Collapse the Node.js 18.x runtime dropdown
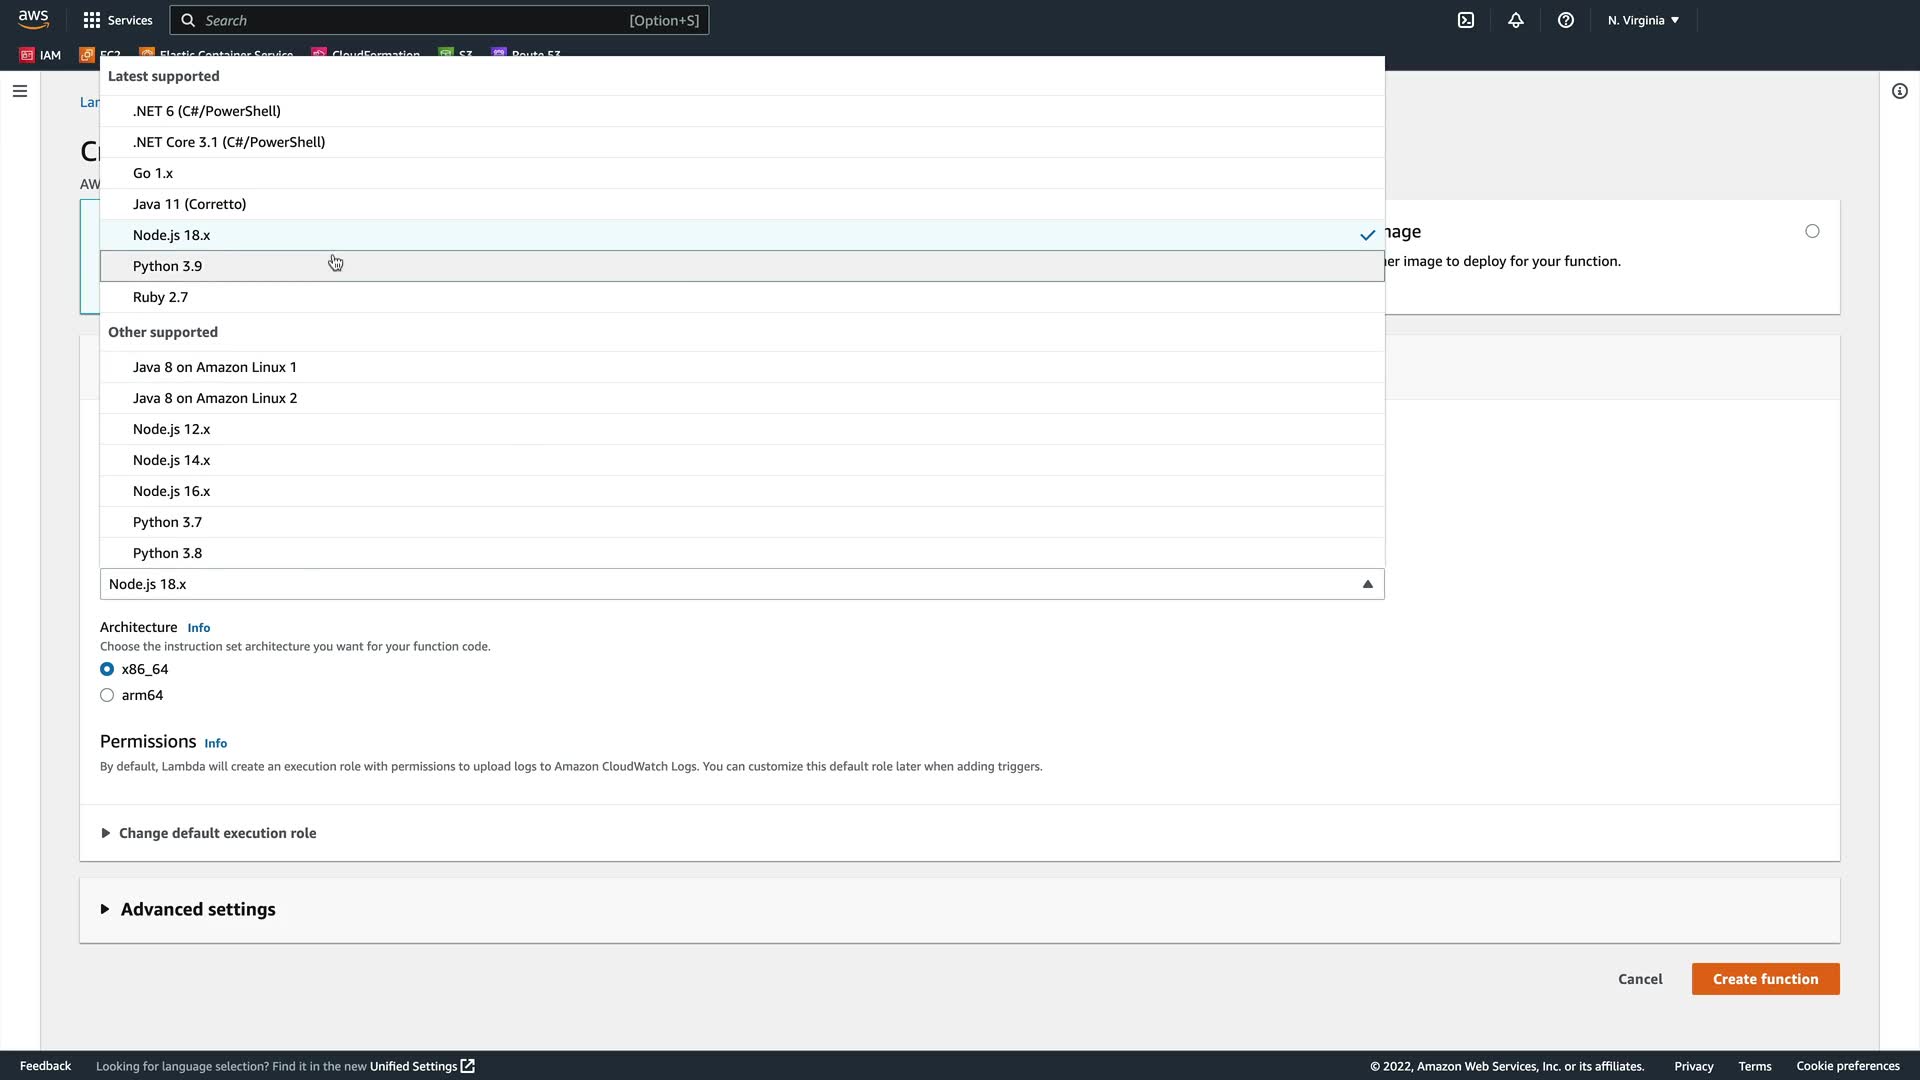The width and height of the screenshot is (1920, 1080). [741, 584]
